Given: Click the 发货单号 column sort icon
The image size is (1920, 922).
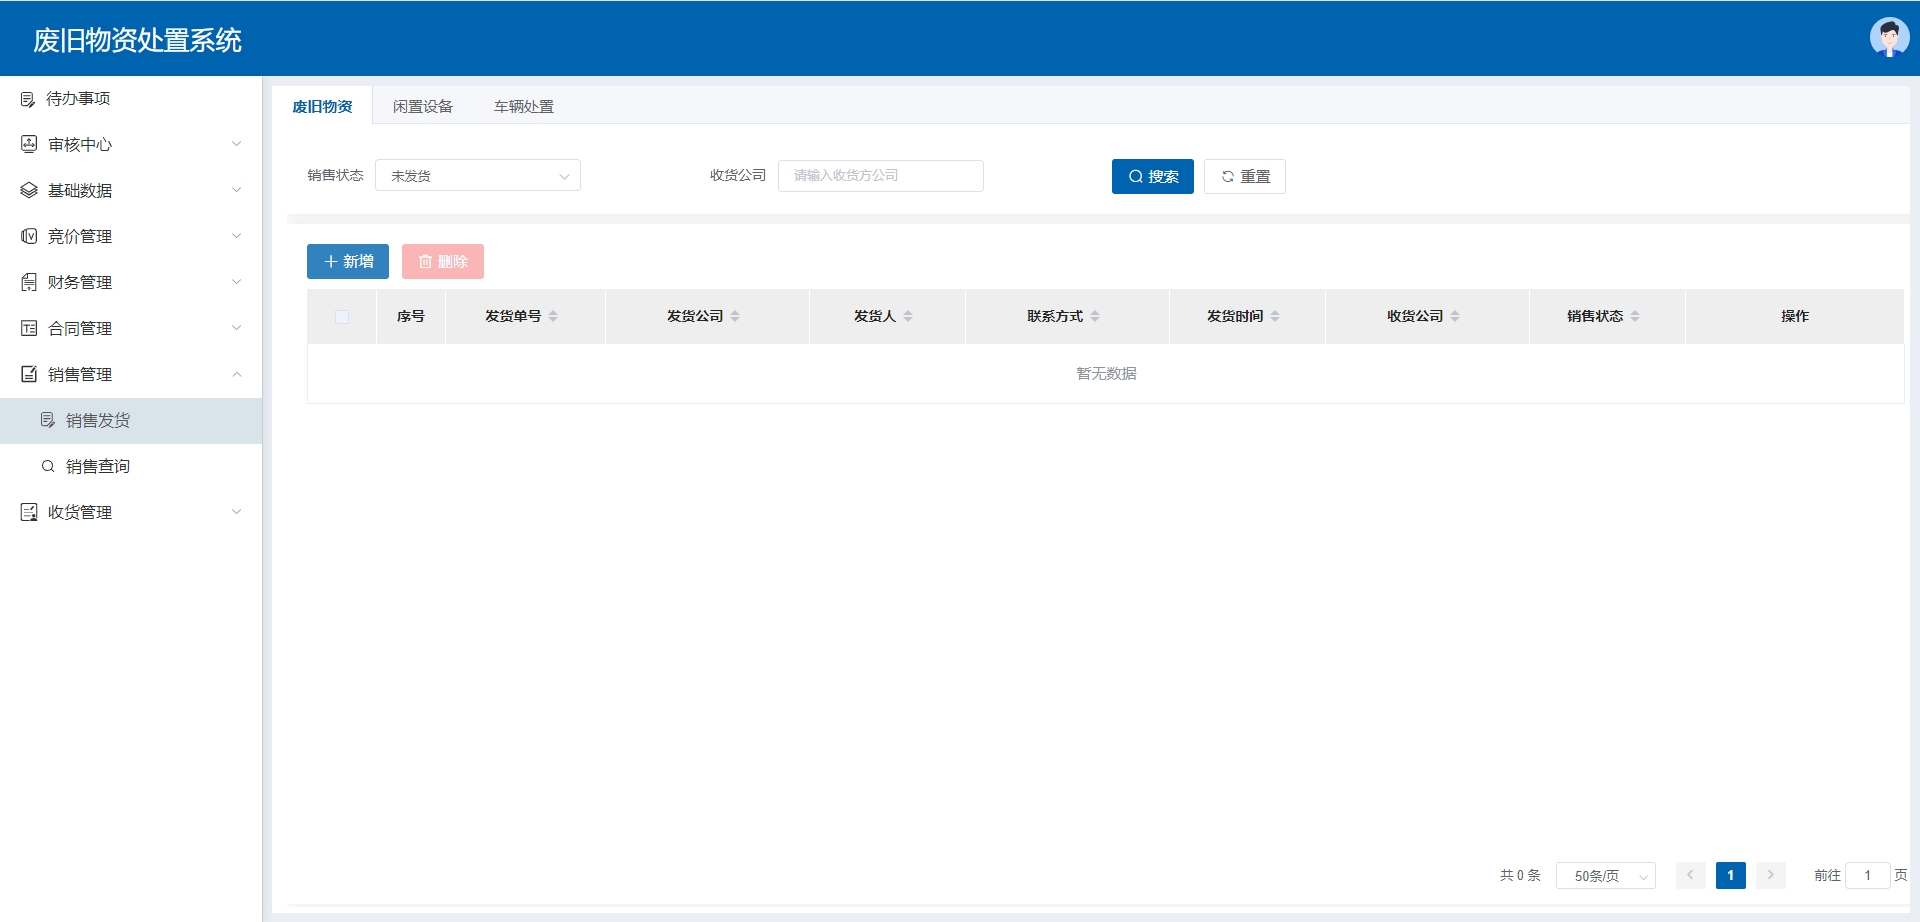Looking at the screenshot, I should pos(553,316).
